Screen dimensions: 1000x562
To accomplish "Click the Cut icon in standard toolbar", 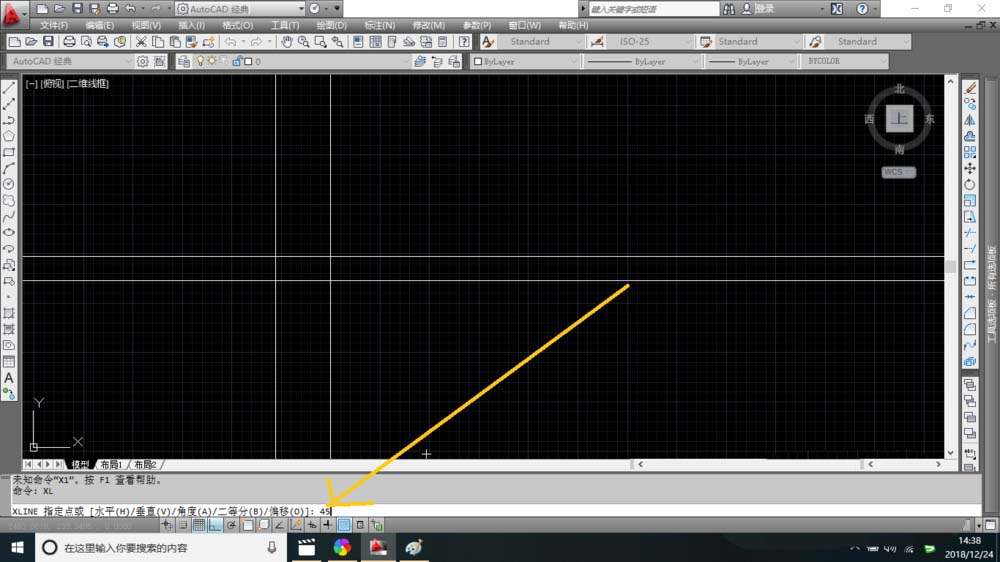I will click(141, 42).
